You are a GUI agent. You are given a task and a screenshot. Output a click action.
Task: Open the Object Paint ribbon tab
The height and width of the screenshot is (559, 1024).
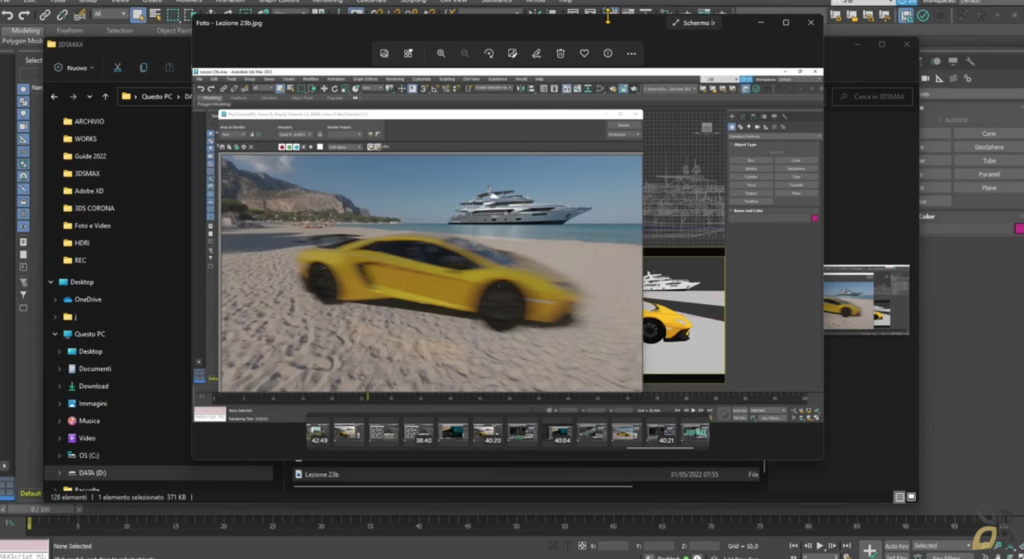click(x=173, y=31)
